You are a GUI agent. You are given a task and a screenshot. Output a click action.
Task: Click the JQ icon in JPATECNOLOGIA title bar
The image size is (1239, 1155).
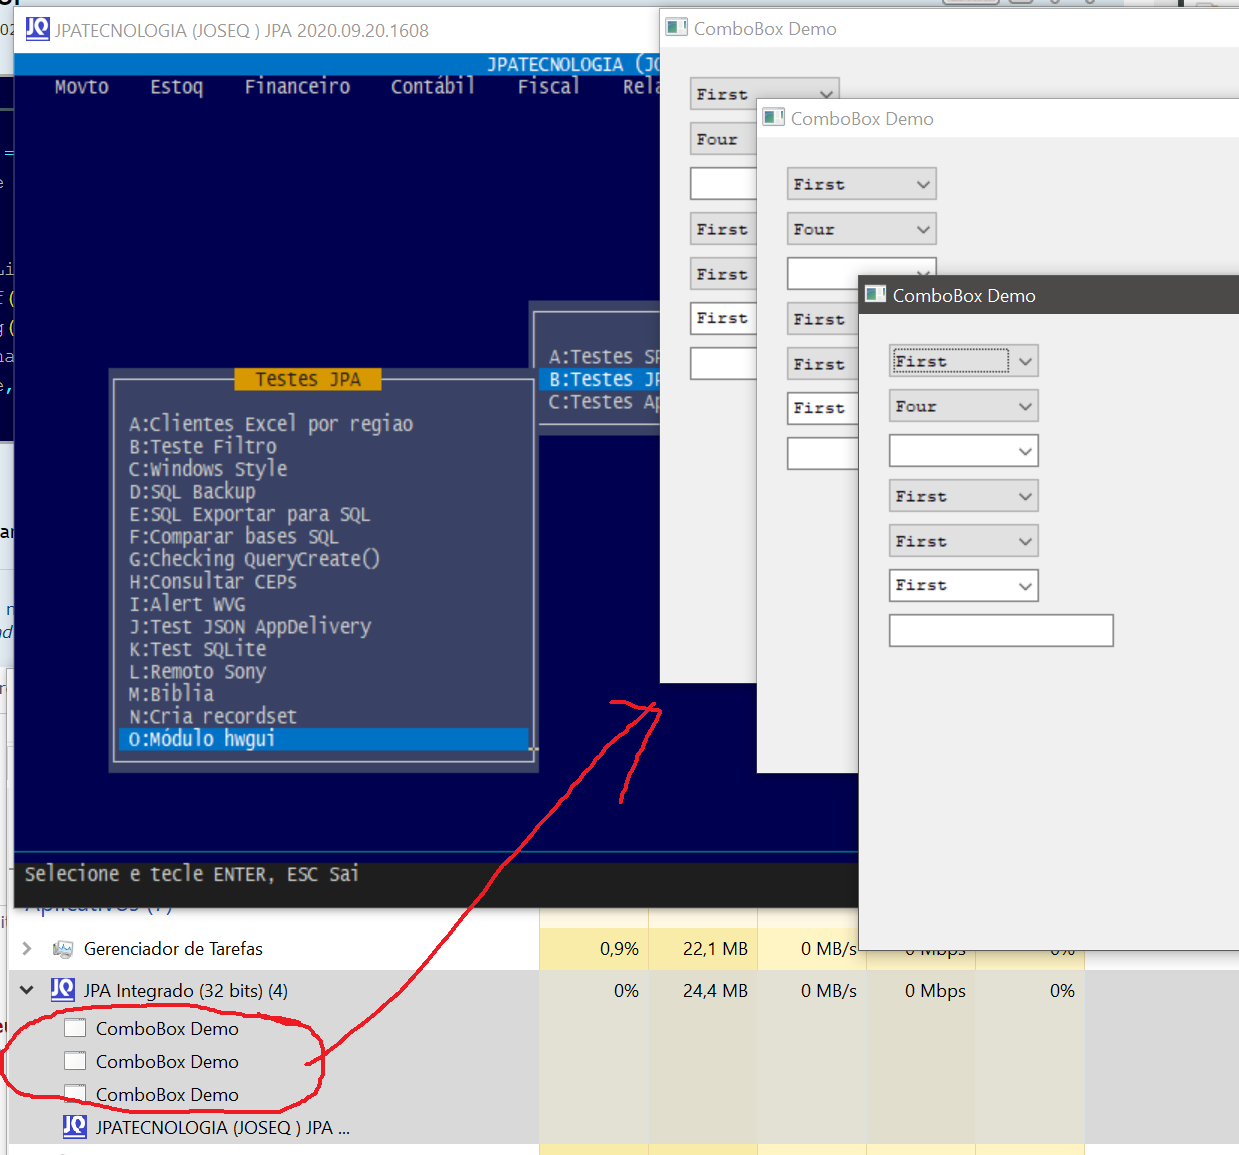tap(37, 29)
